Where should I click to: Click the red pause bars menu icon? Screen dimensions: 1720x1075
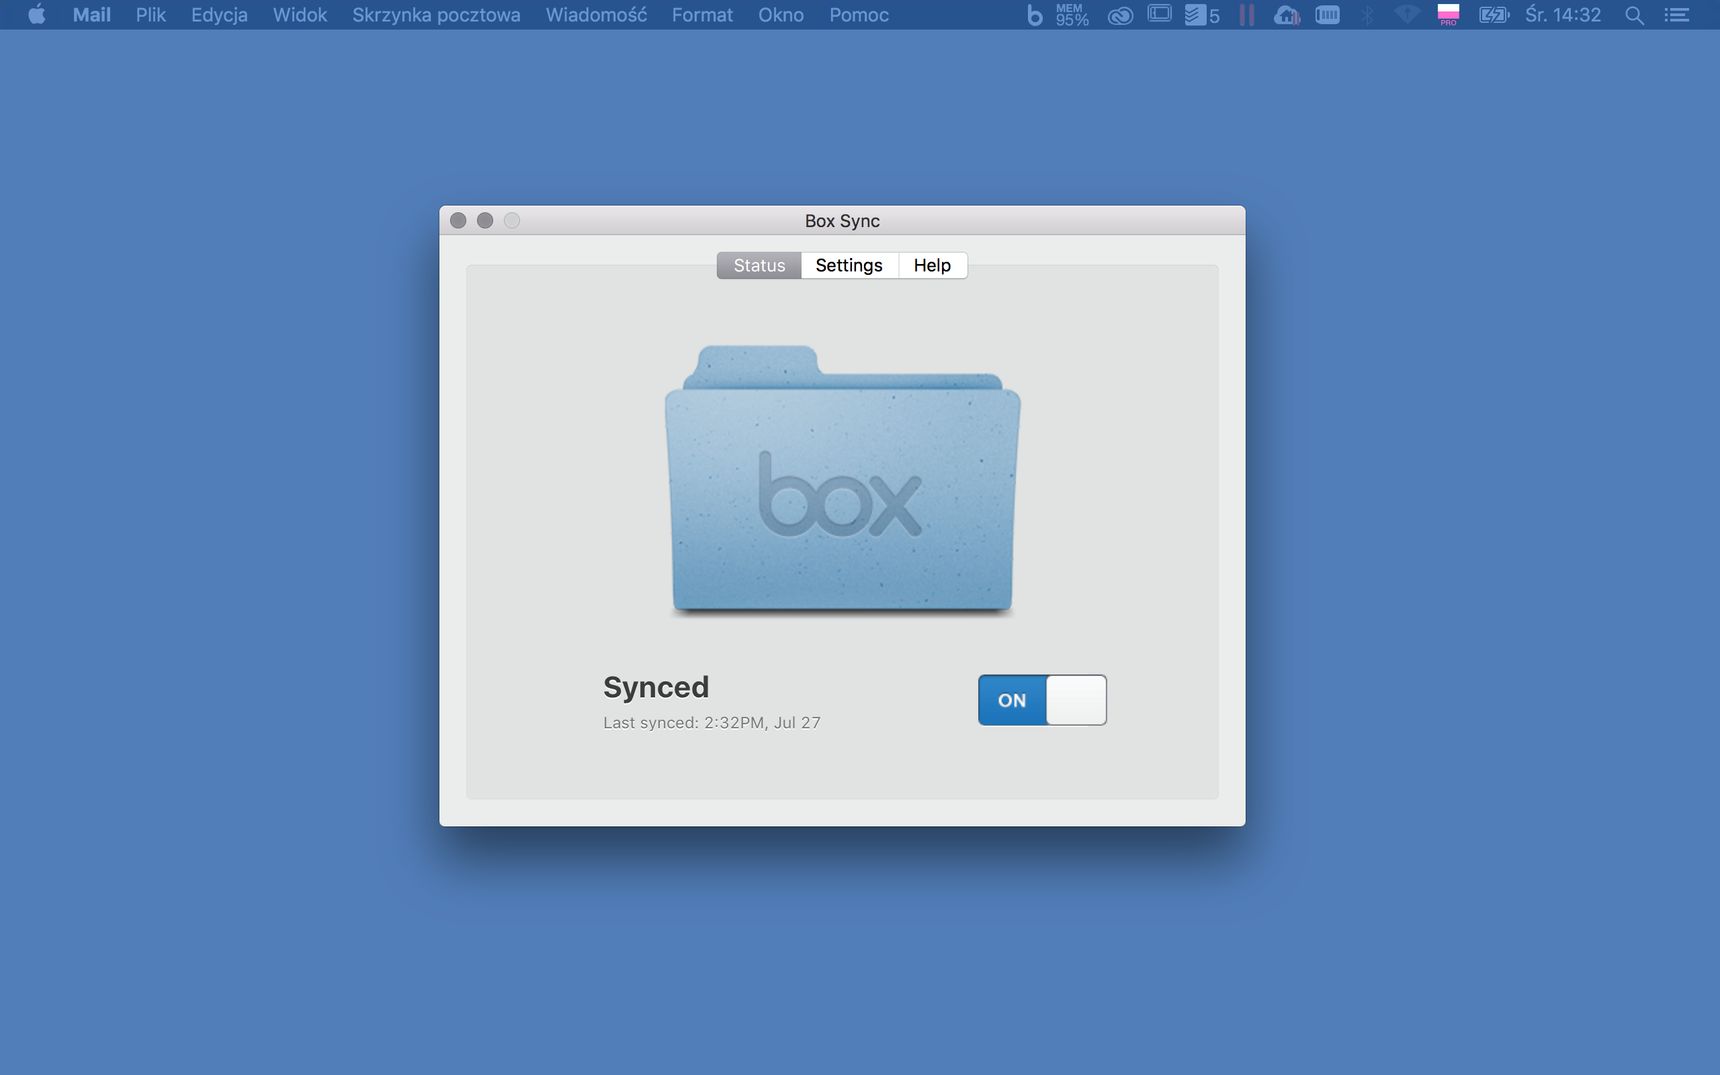(x=1246, y=15)
